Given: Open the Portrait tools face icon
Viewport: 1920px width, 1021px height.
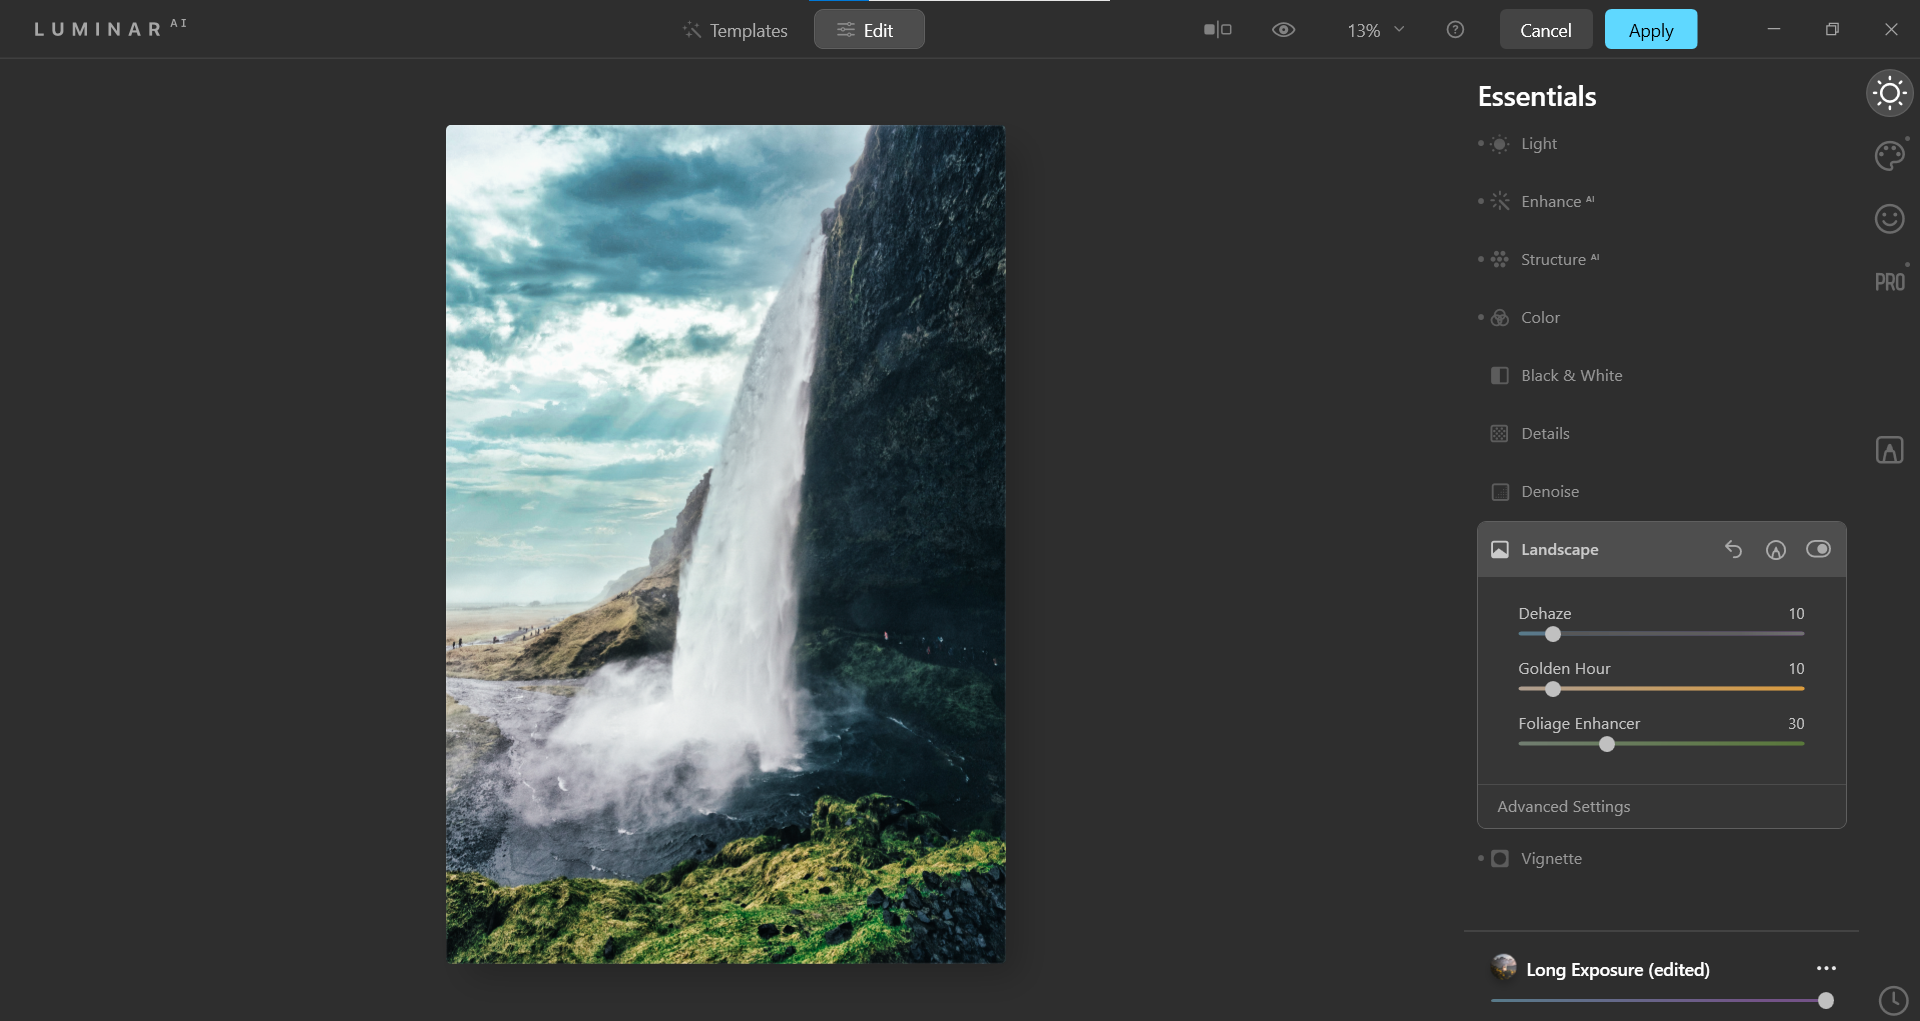Looking at the screenshot, I should click(1889, 218).
